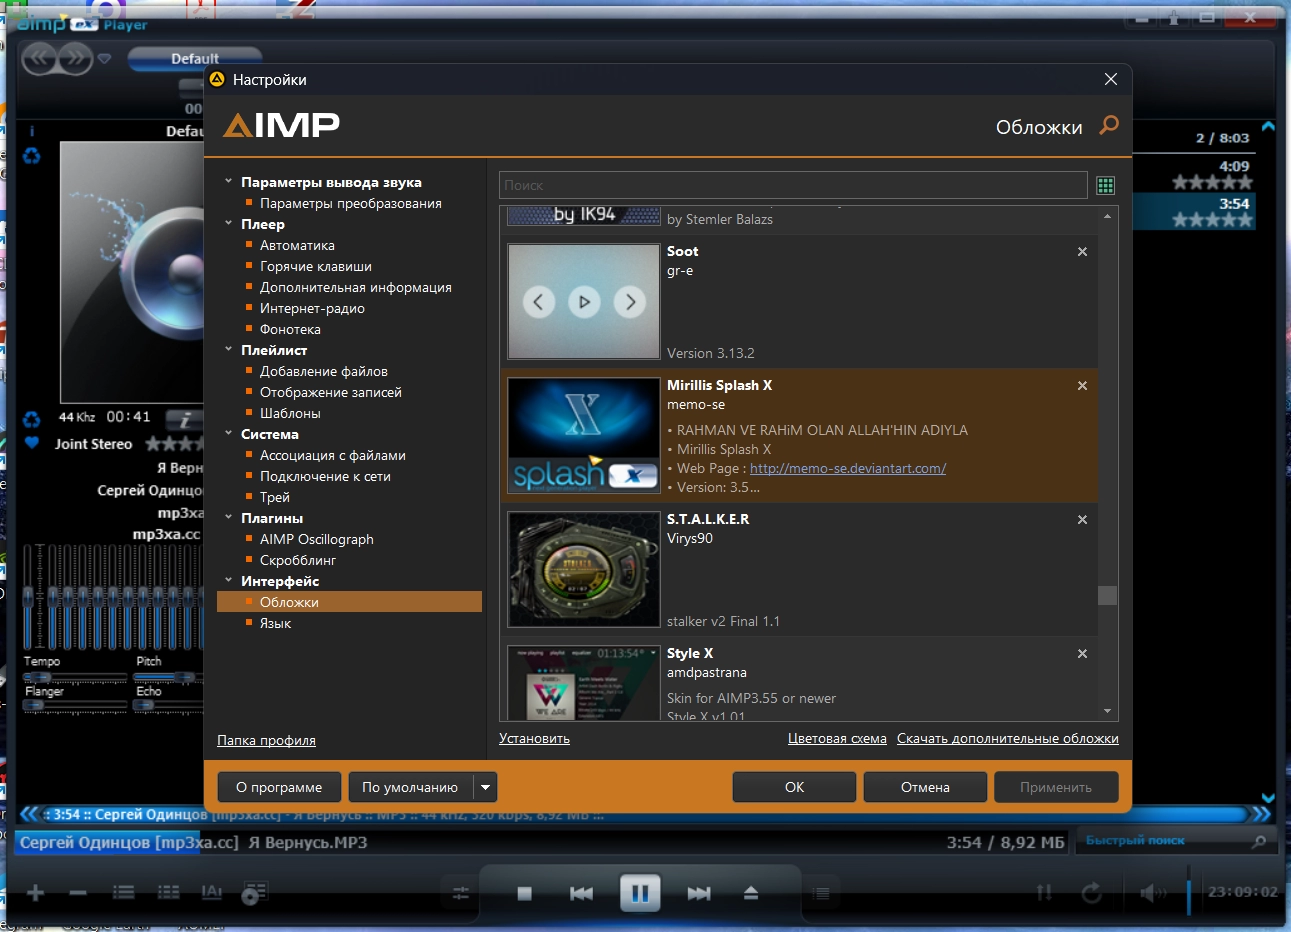Collapse the Параметры вывода звука section
The image size is (1291, 932).
coord(228,182)
